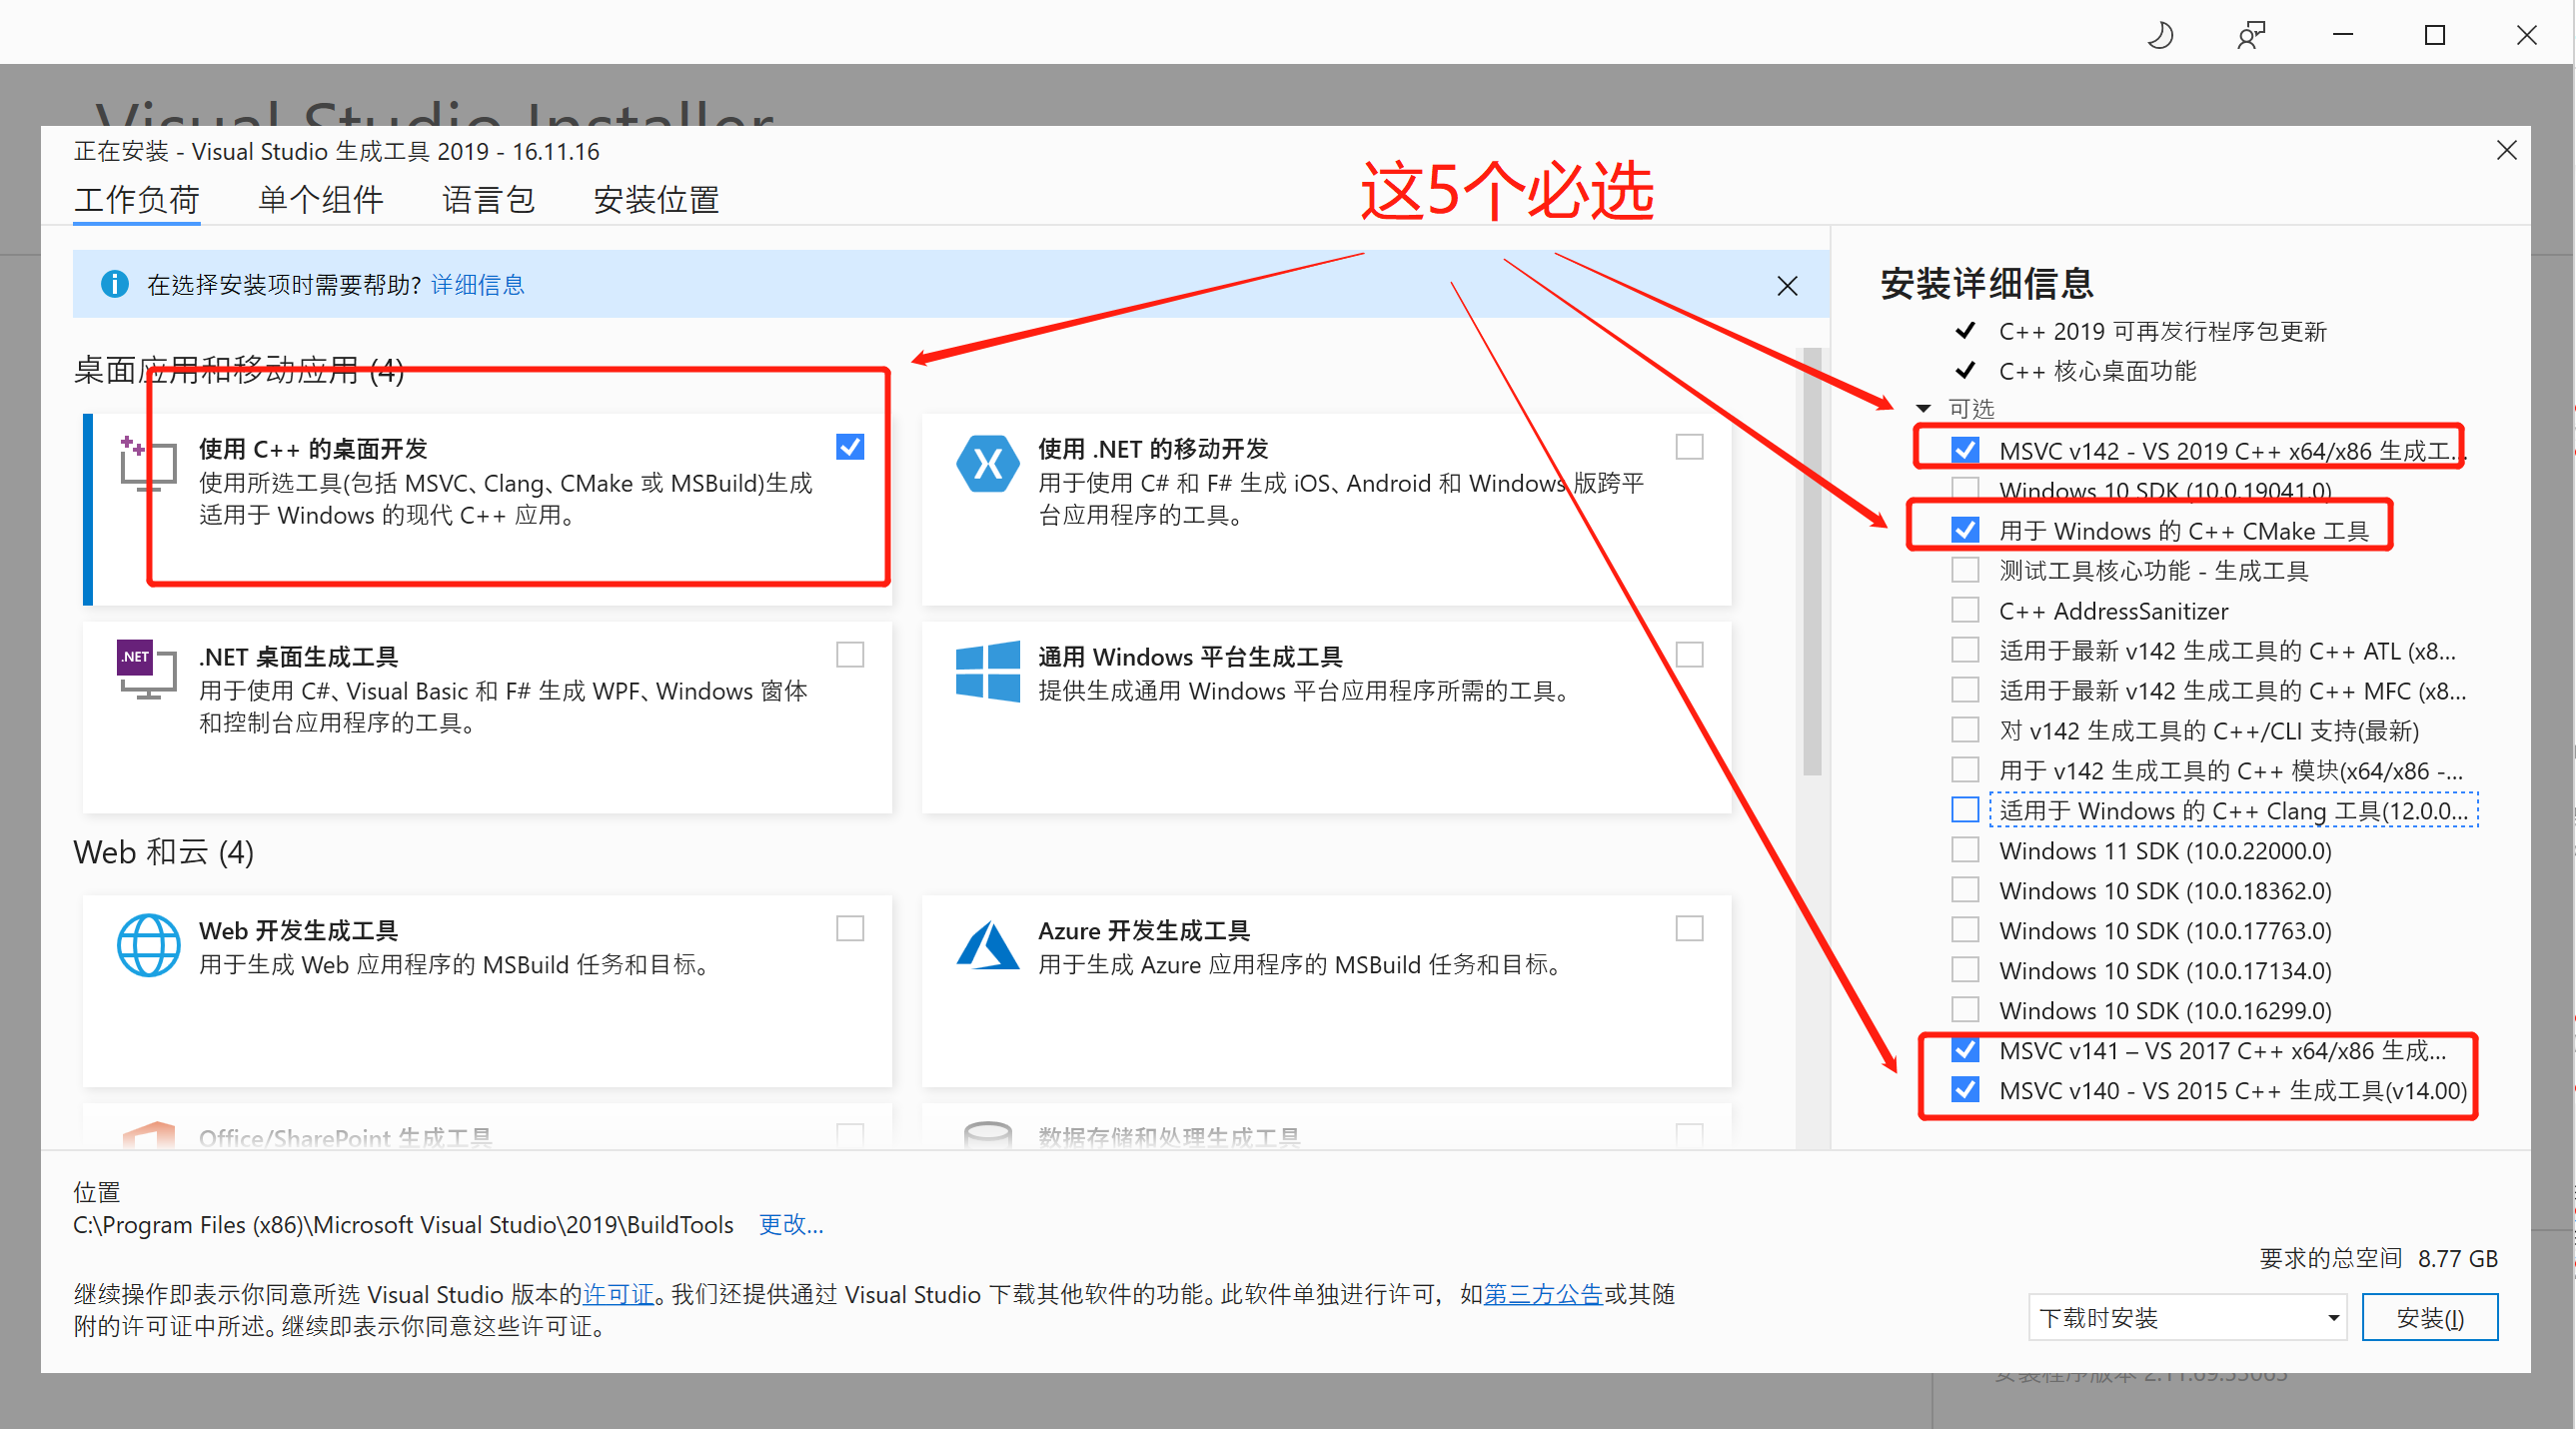Screen dimensions: 2576x1429
Task: Open the 许可证 license link
Action: tap(618, 1294)
